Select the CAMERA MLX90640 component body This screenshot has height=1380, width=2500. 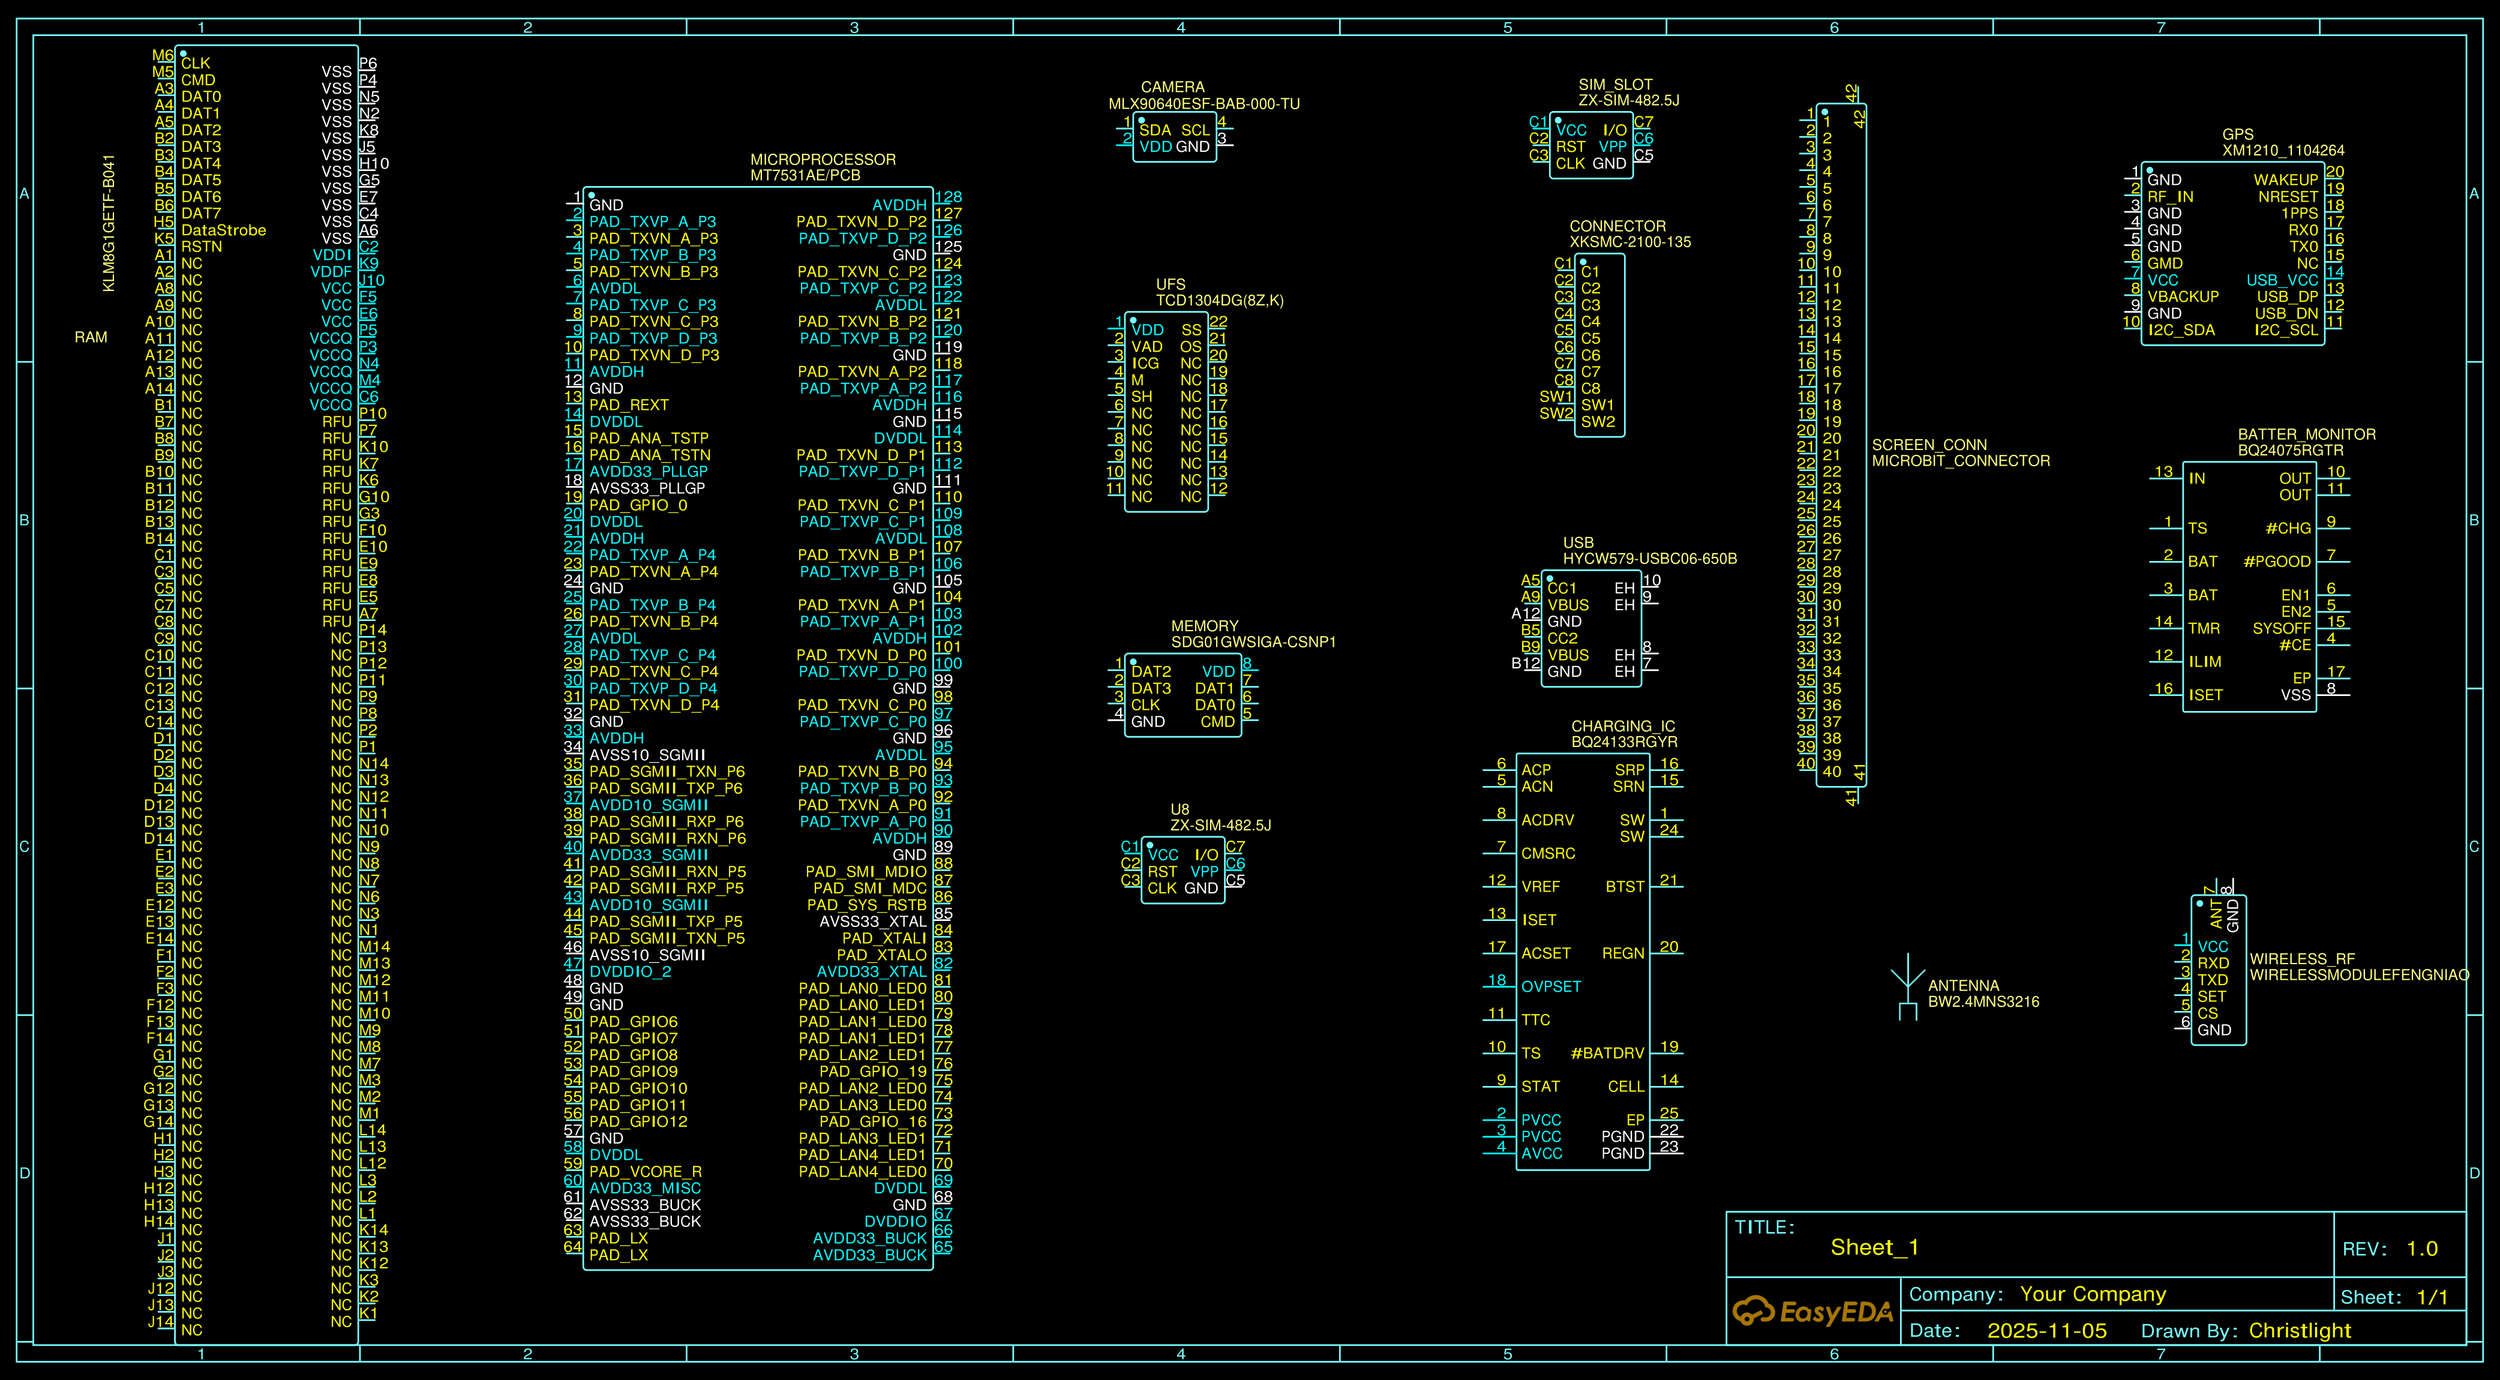coord(1174,138)
